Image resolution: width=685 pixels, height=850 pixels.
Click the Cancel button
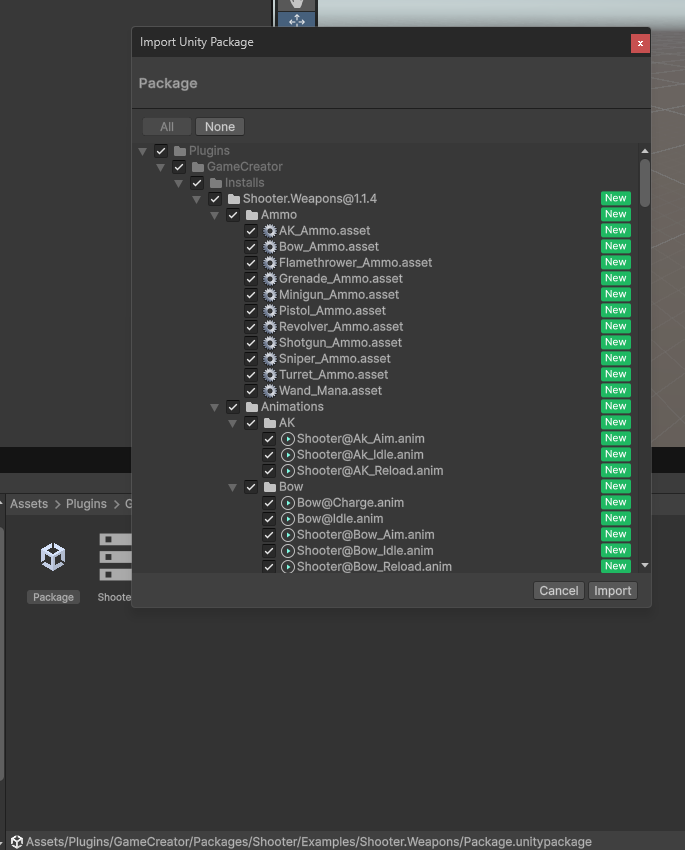558,590
